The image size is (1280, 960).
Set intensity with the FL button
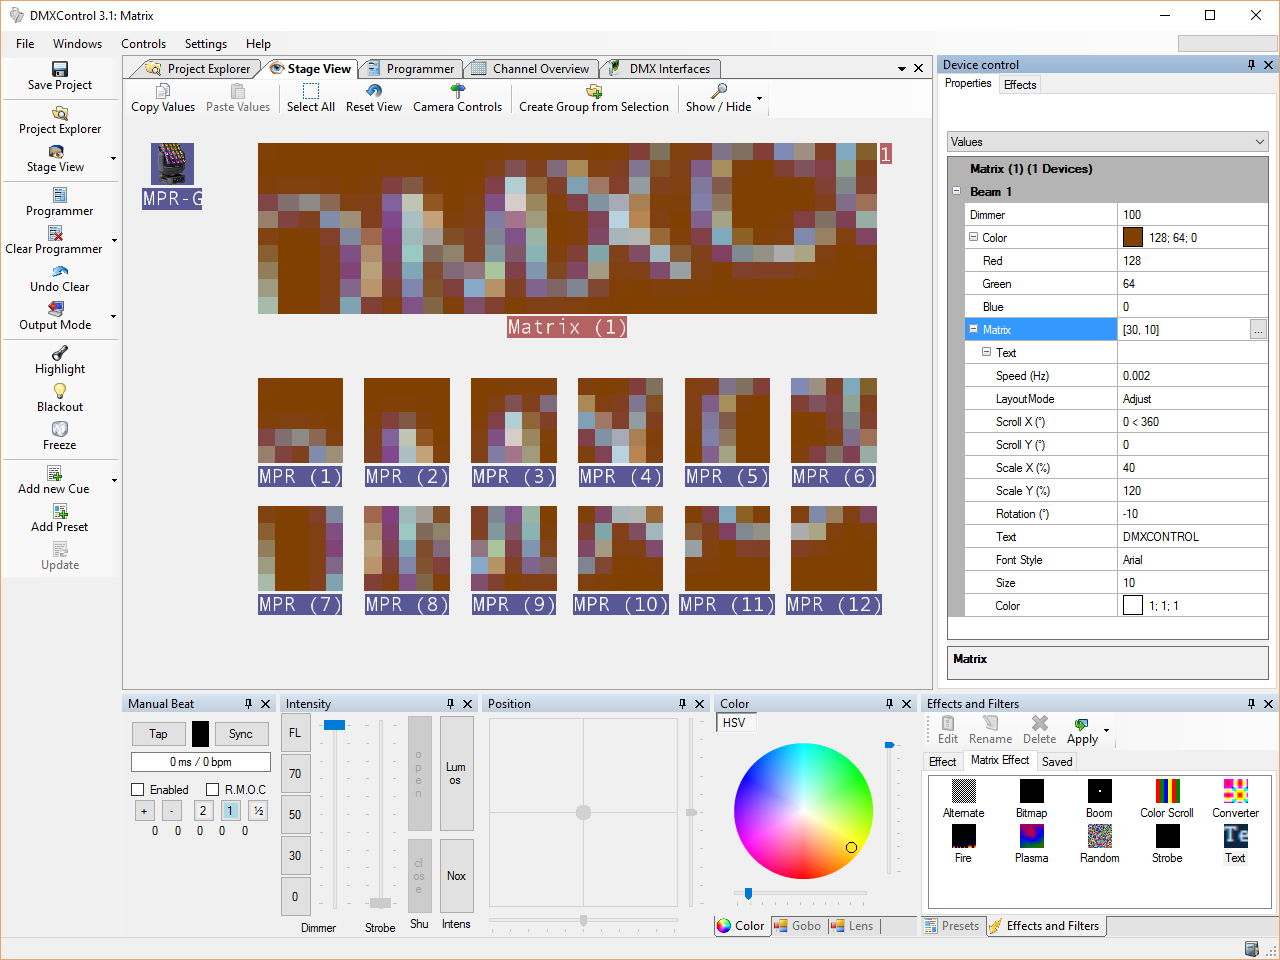(295, 733)
